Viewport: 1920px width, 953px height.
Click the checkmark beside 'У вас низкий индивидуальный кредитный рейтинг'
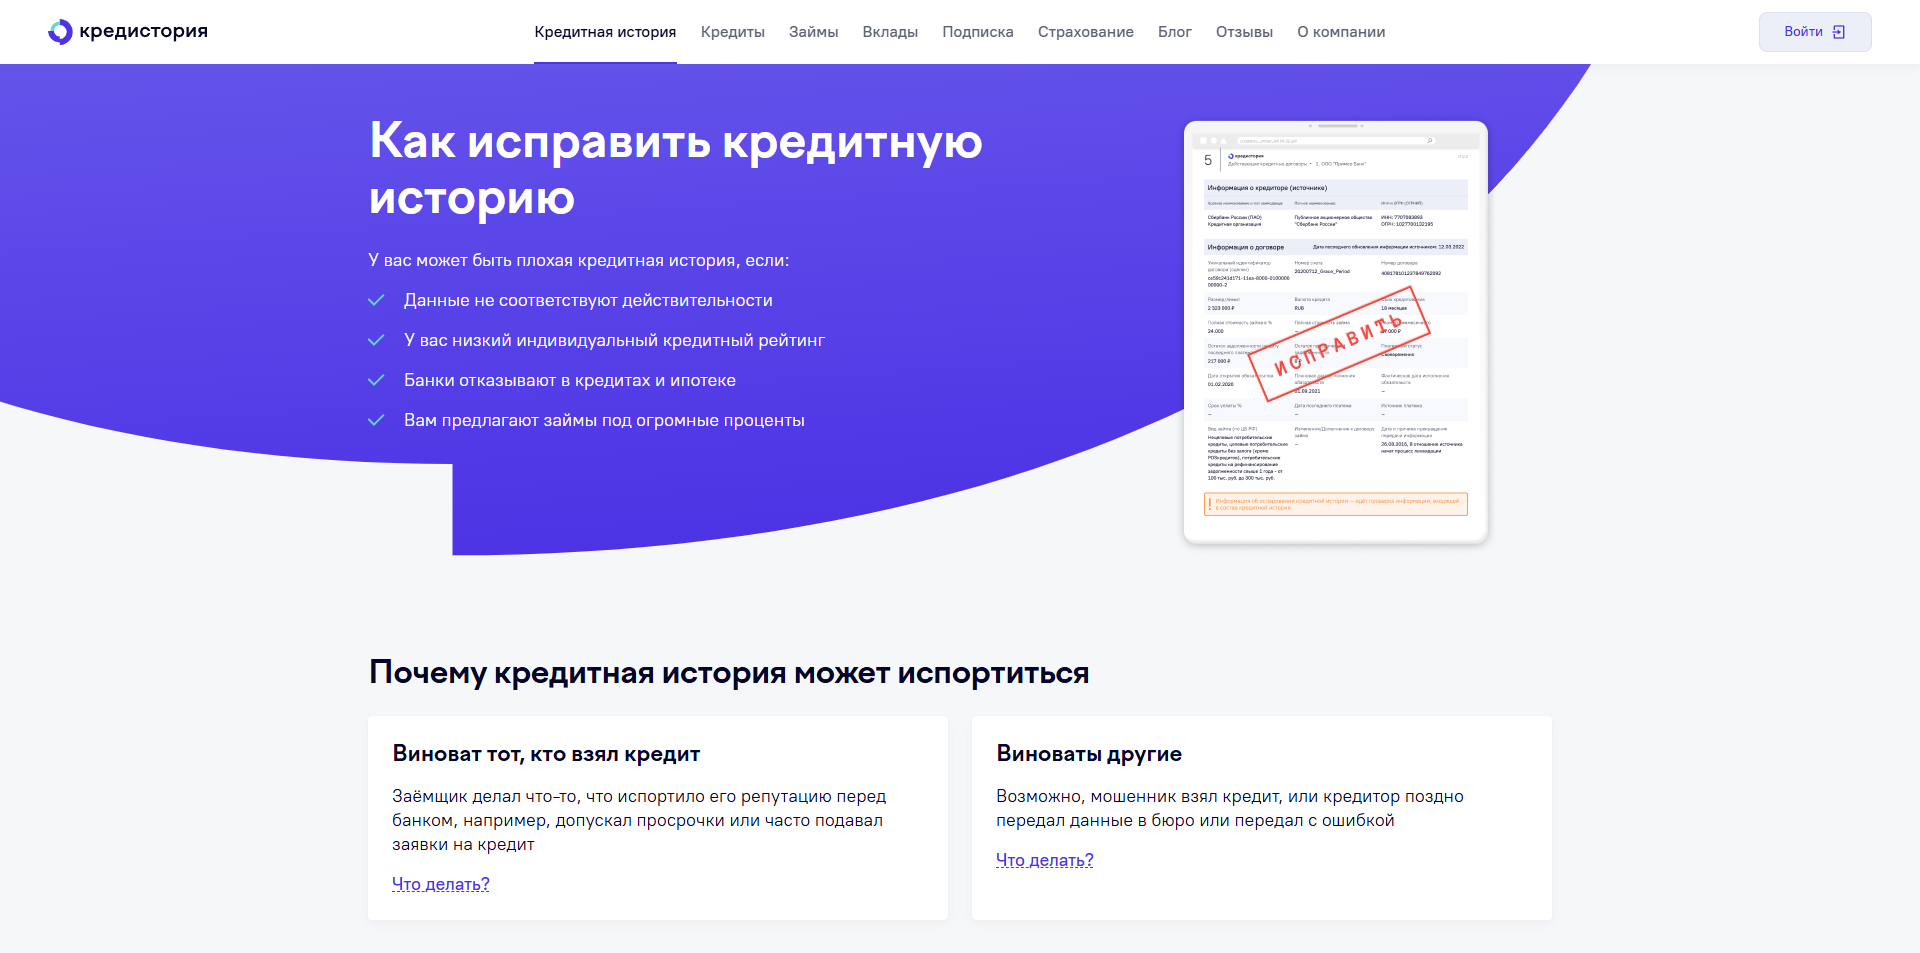[379, 338]
